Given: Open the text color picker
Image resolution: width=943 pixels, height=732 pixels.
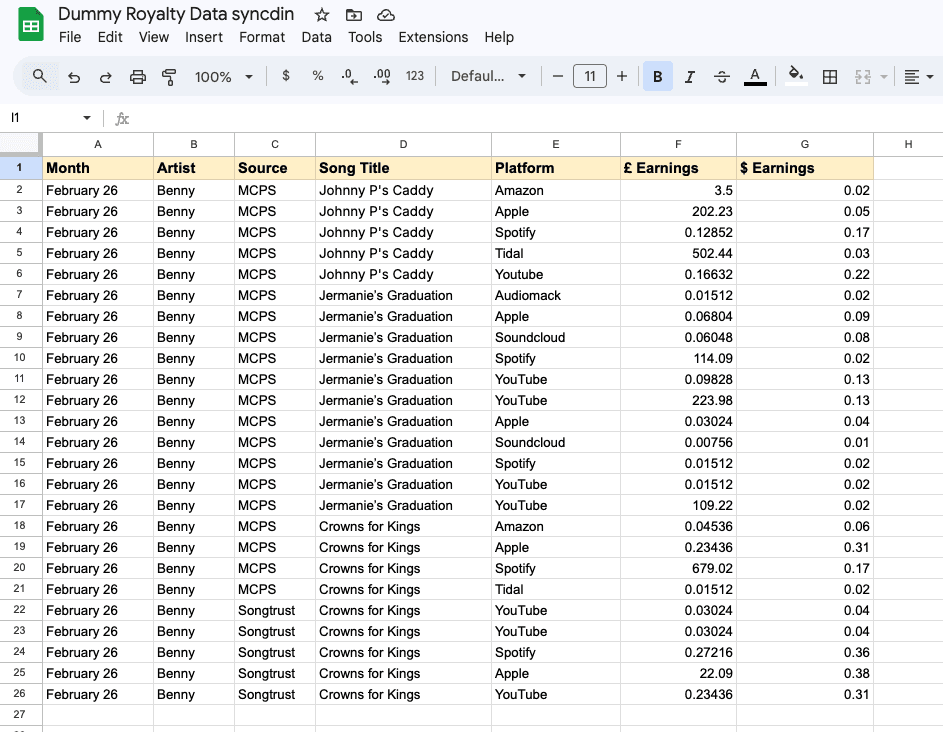Looking at the screenshot, I should (x=755, y=76).
